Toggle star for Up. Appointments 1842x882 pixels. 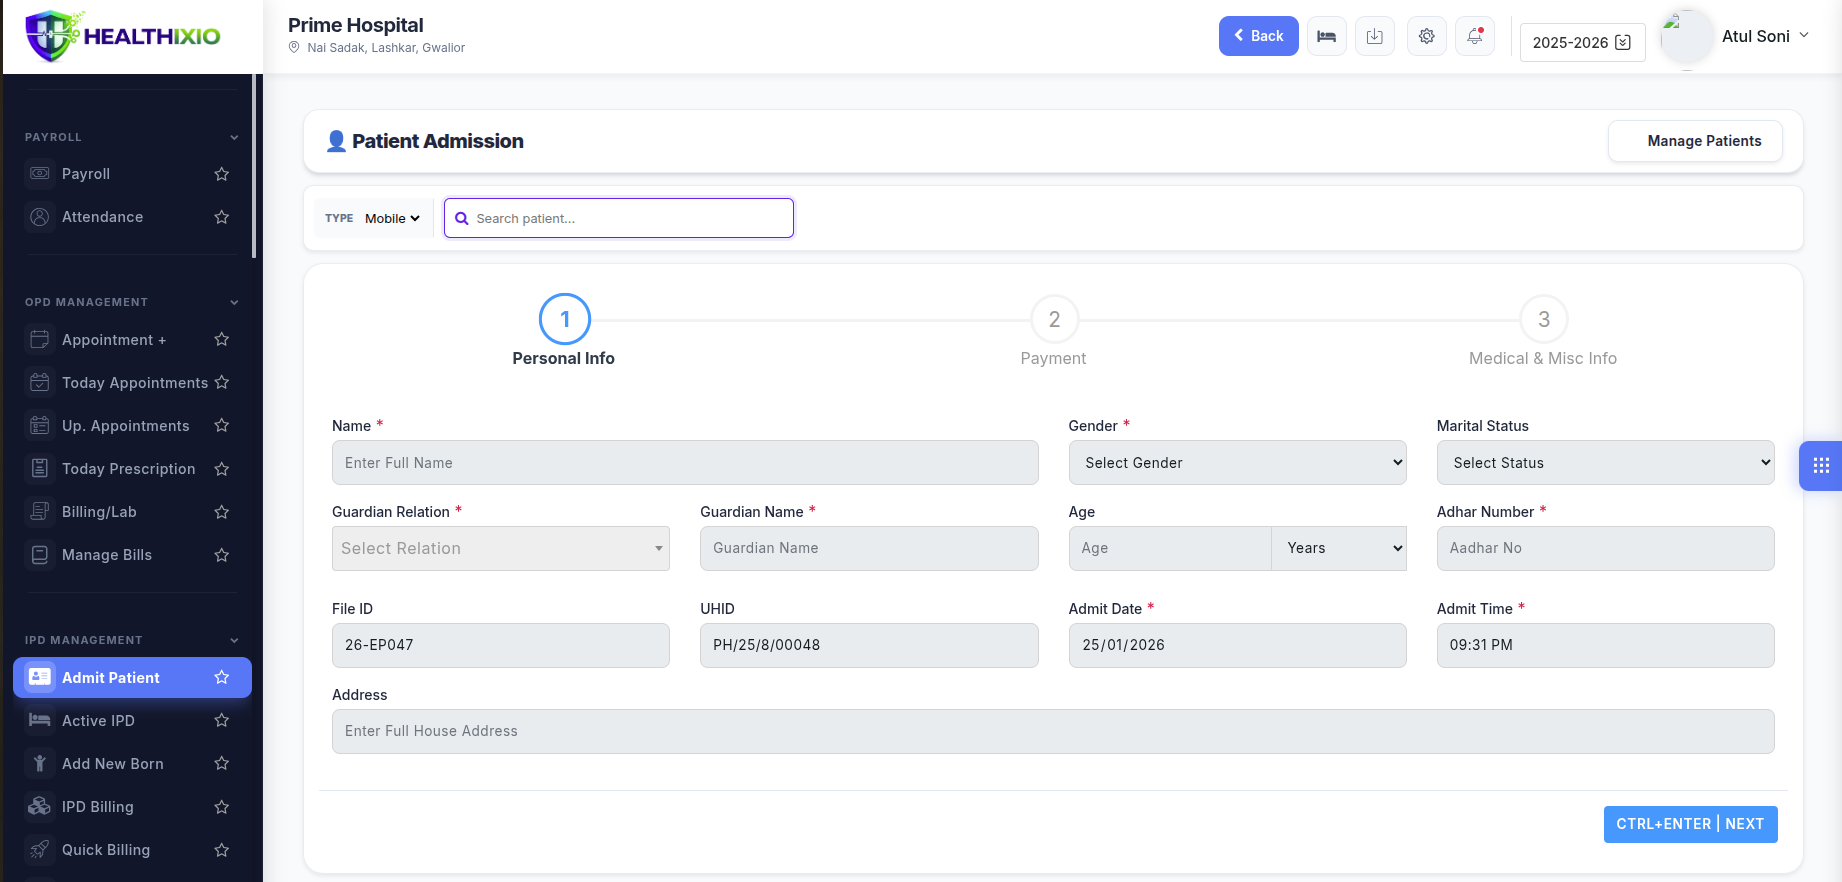click(222, 426)
